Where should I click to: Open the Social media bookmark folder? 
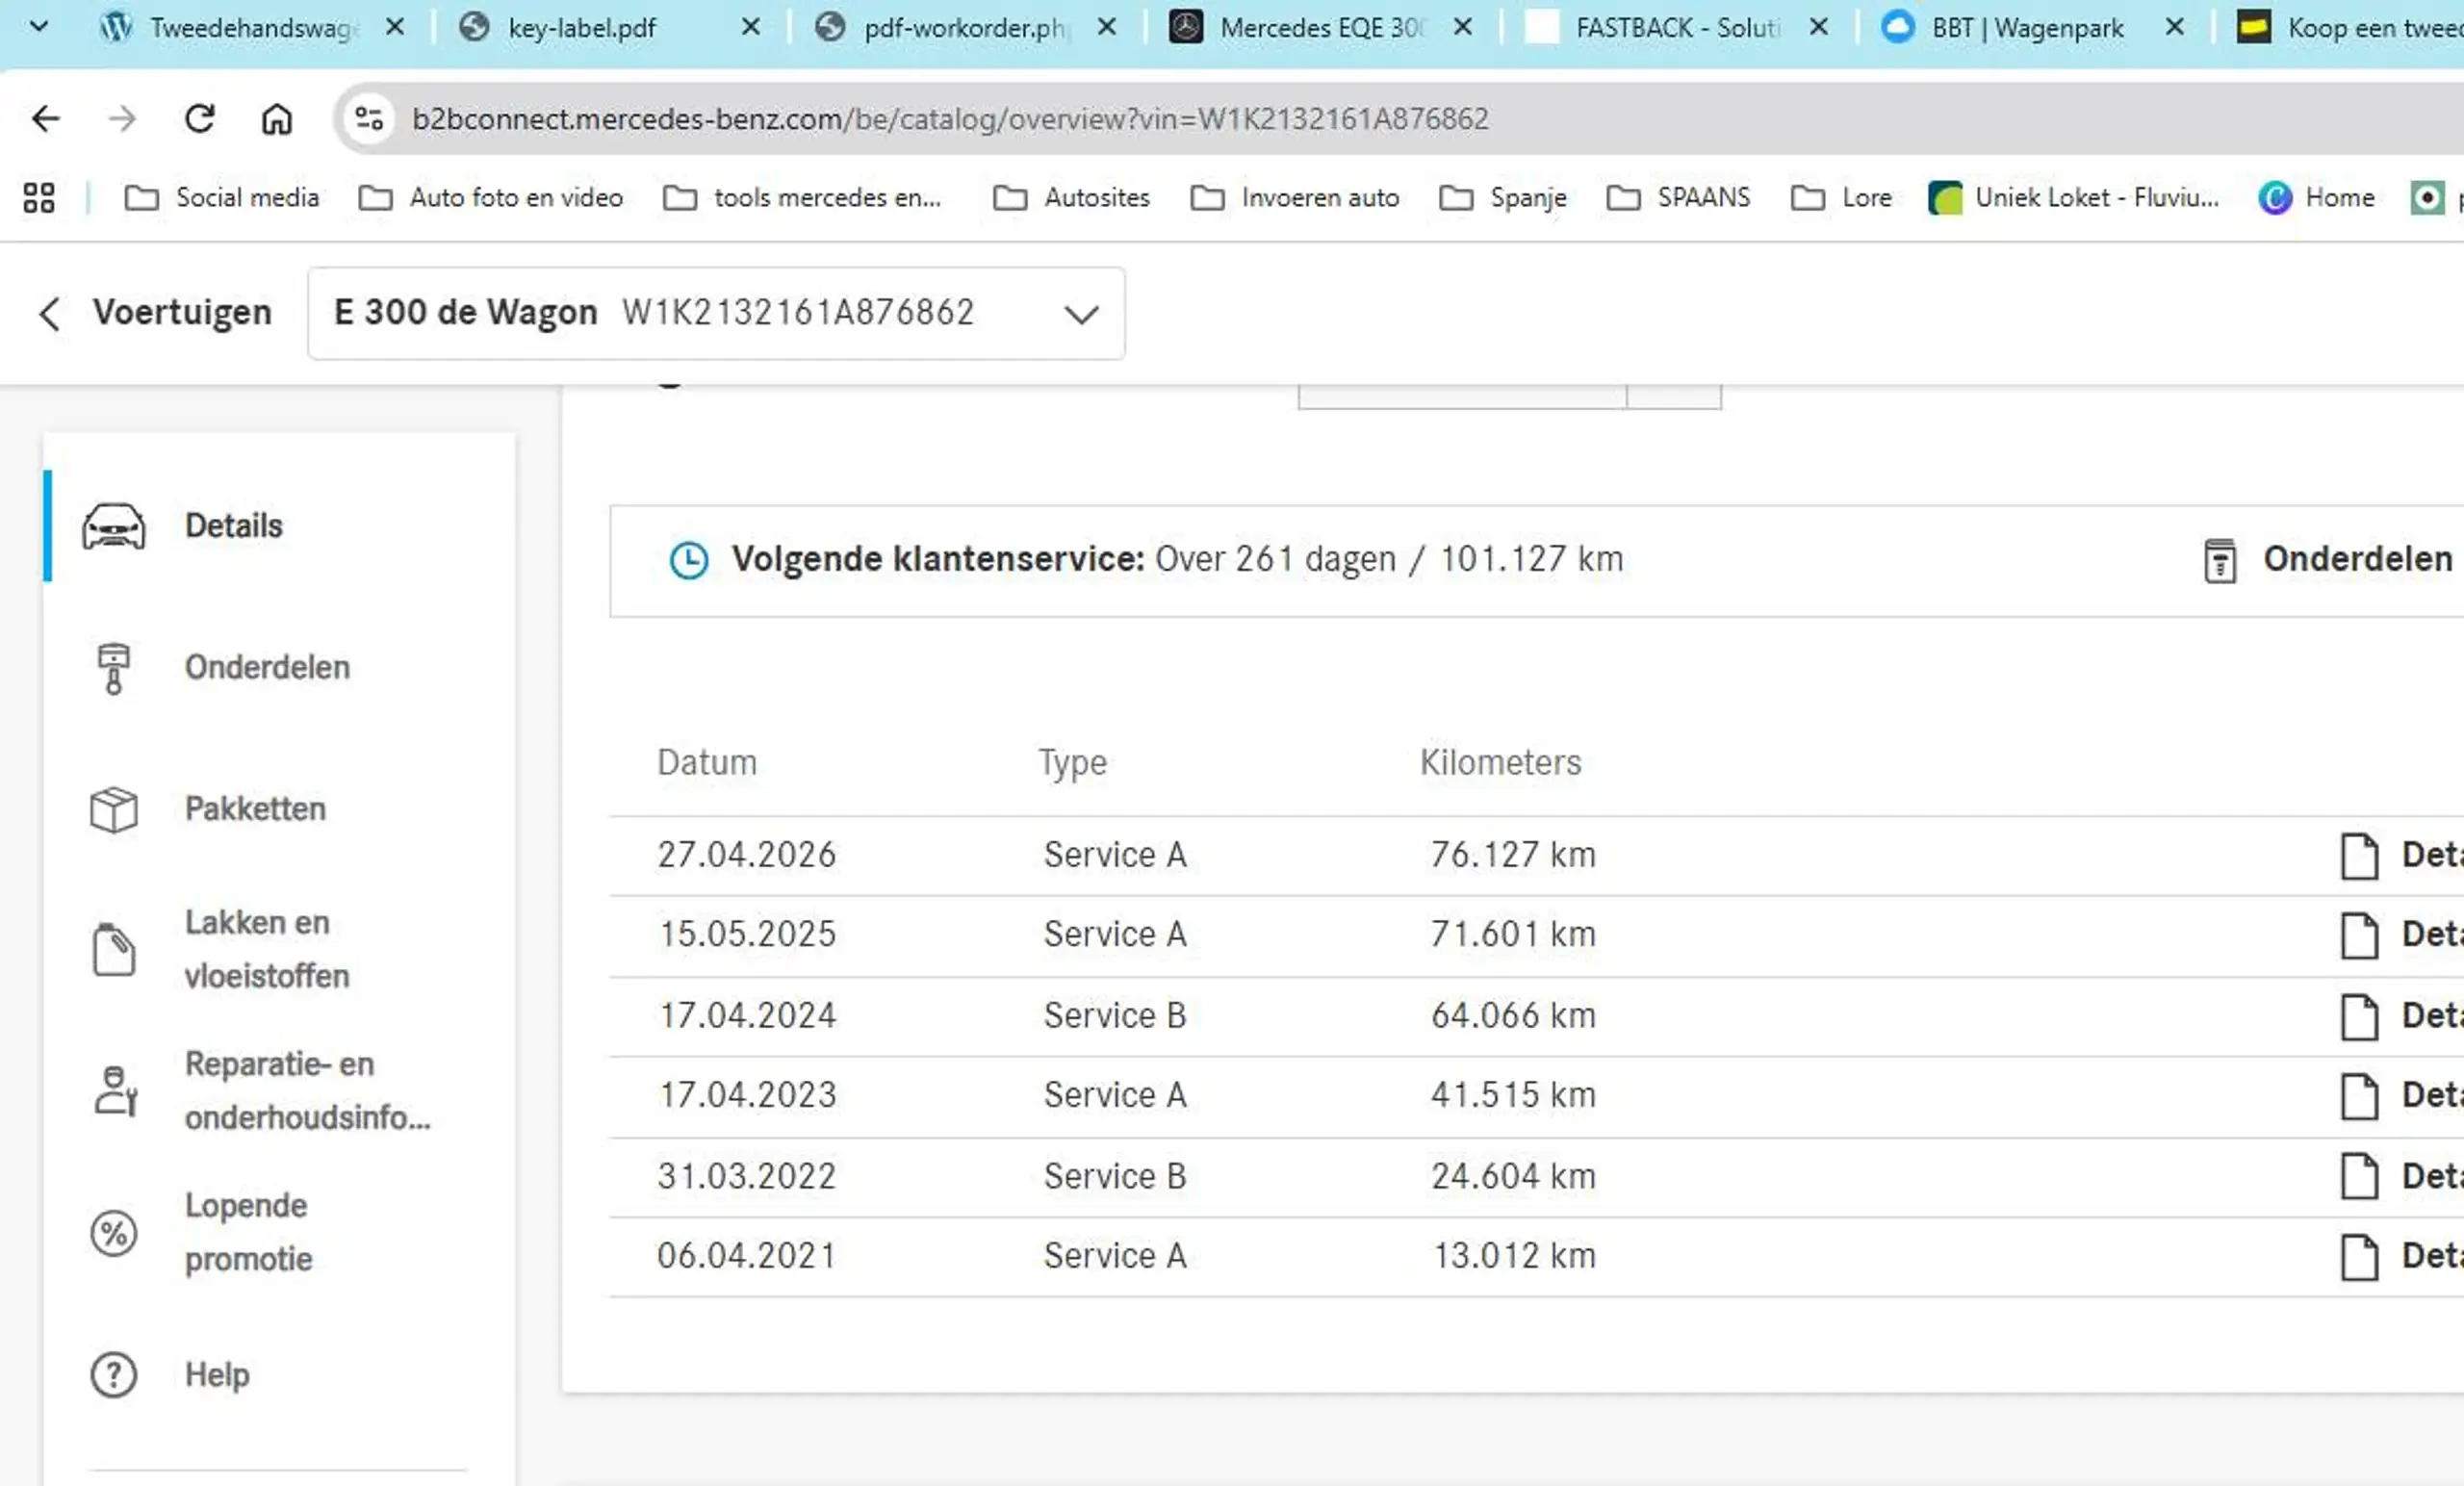222,198
